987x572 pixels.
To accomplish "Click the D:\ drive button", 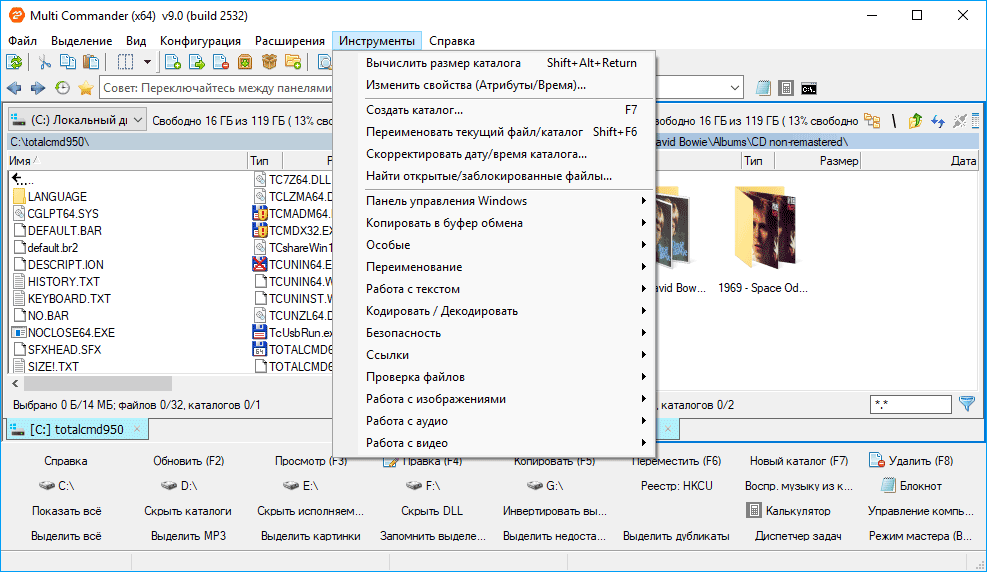I will pos(180,486).
